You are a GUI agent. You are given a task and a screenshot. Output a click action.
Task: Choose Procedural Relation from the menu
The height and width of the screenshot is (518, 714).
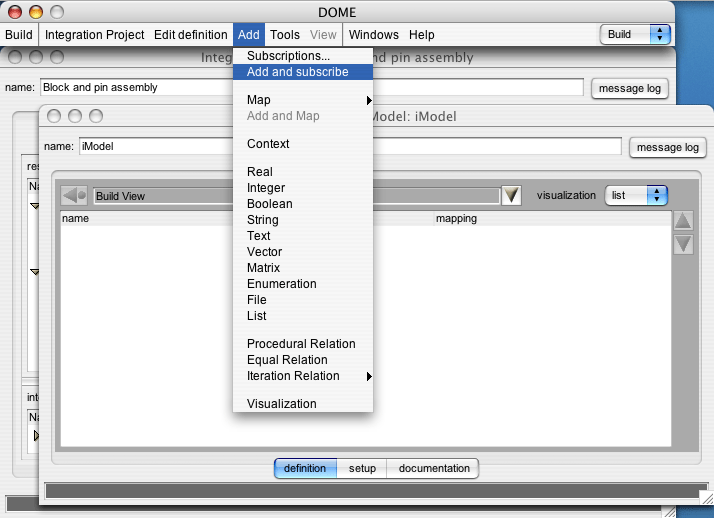[303, 344]
